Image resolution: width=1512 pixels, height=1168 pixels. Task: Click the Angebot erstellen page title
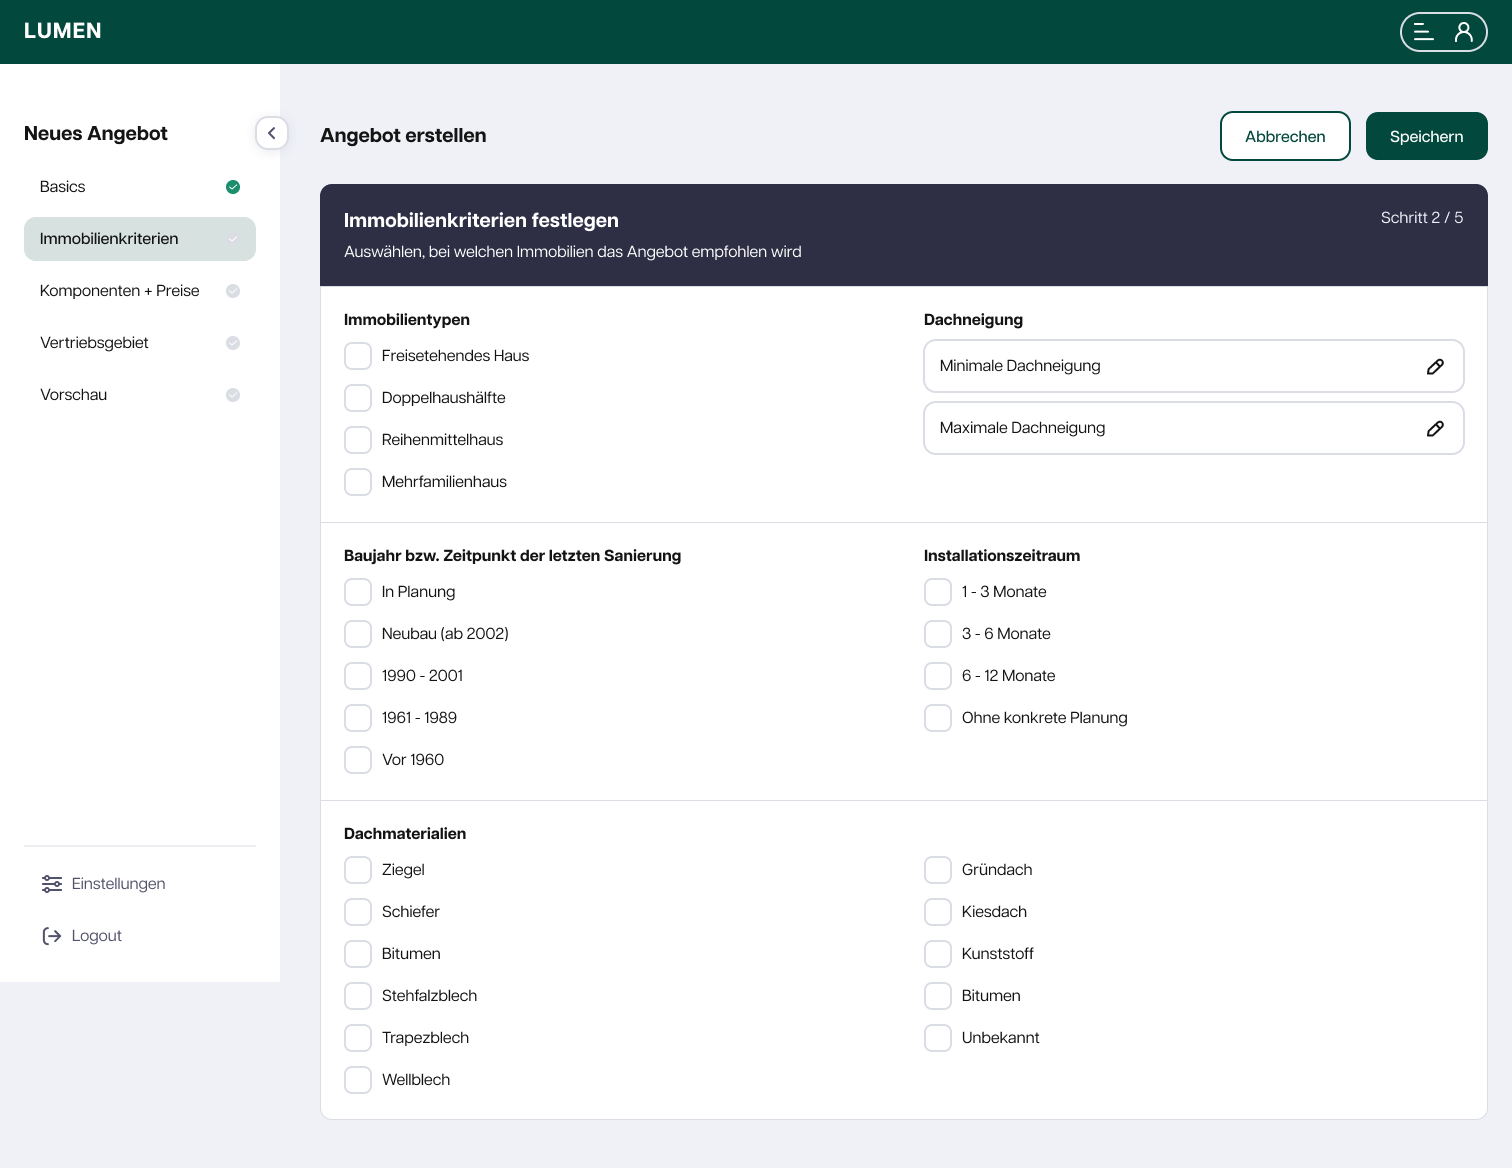[x=403, y=135]
